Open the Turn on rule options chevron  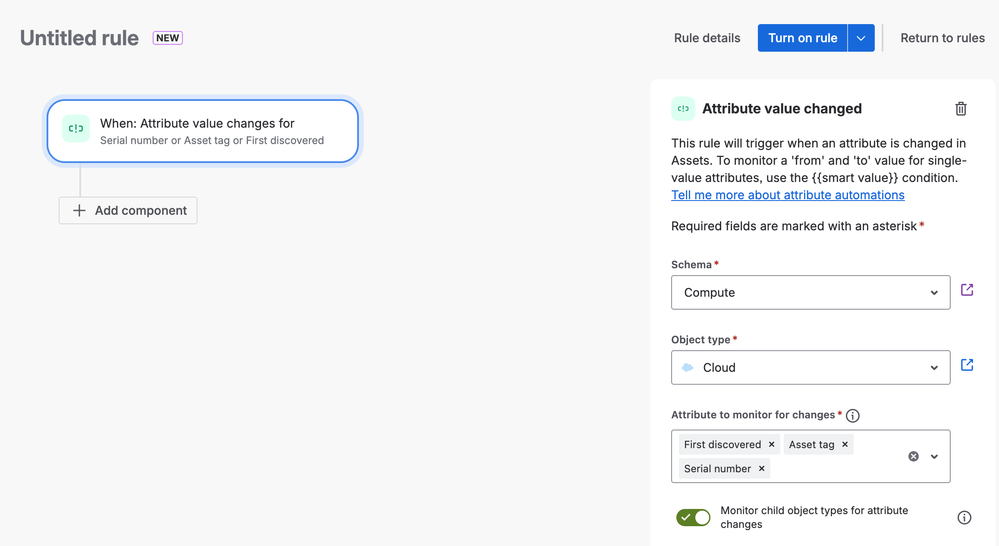[861, 38]
